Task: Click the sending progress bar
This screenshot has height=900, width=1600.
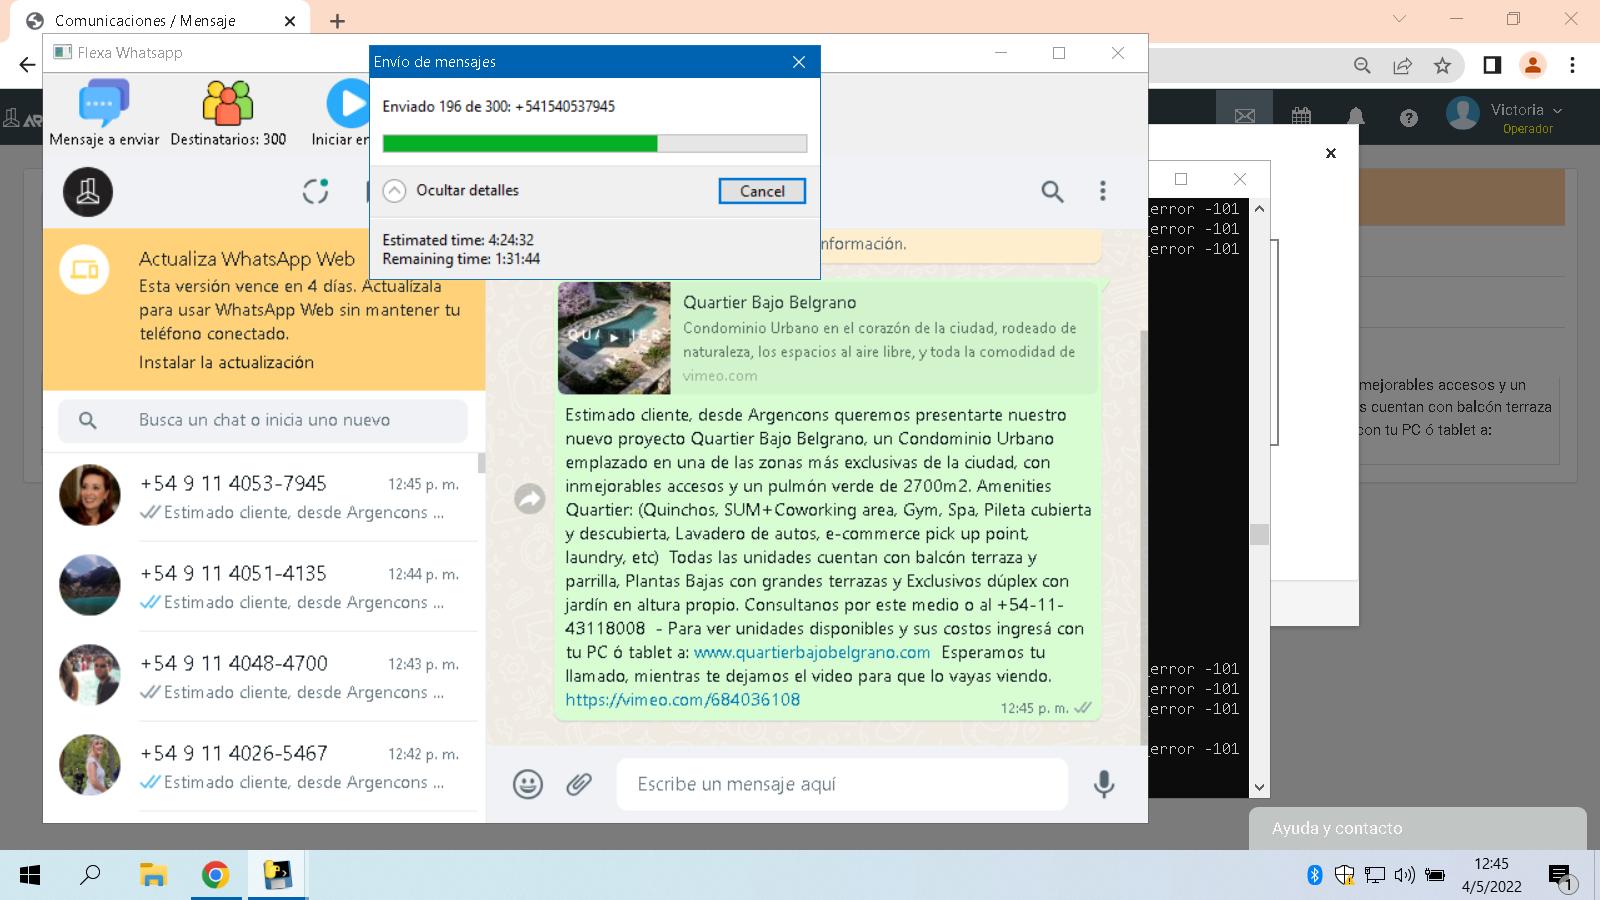Action: [594, 144]
